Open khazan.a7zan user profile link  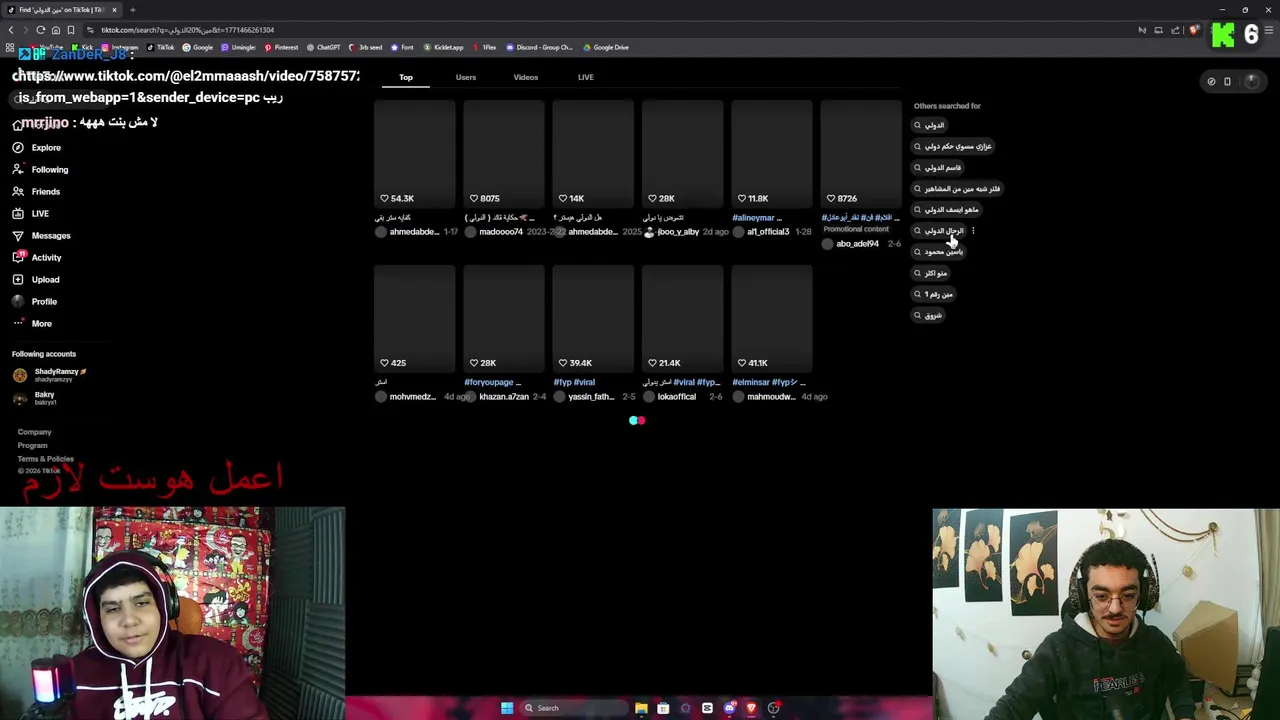[504, 397]
